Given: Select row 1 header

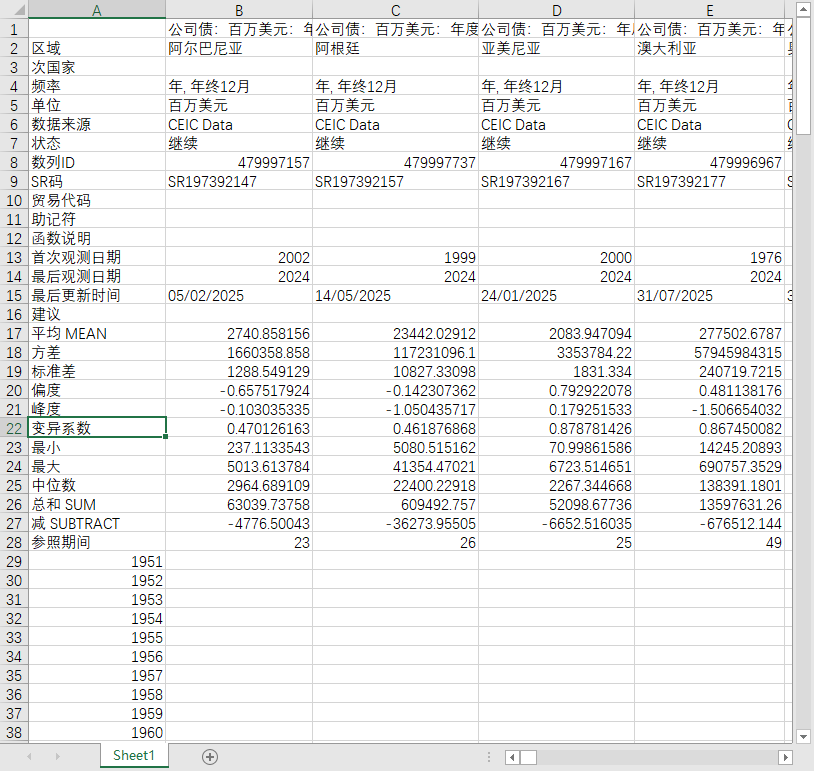Looking at the screenshot, I should [14, 29].
